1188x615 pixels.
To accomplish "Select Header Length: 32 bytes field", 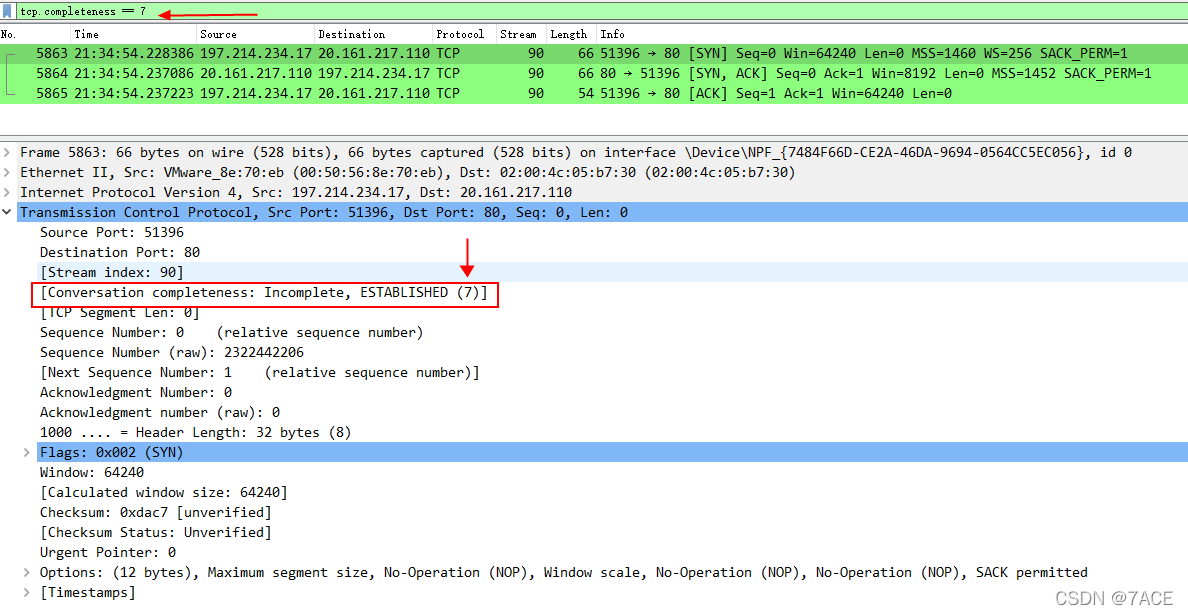I will click(x=195, y=432).
